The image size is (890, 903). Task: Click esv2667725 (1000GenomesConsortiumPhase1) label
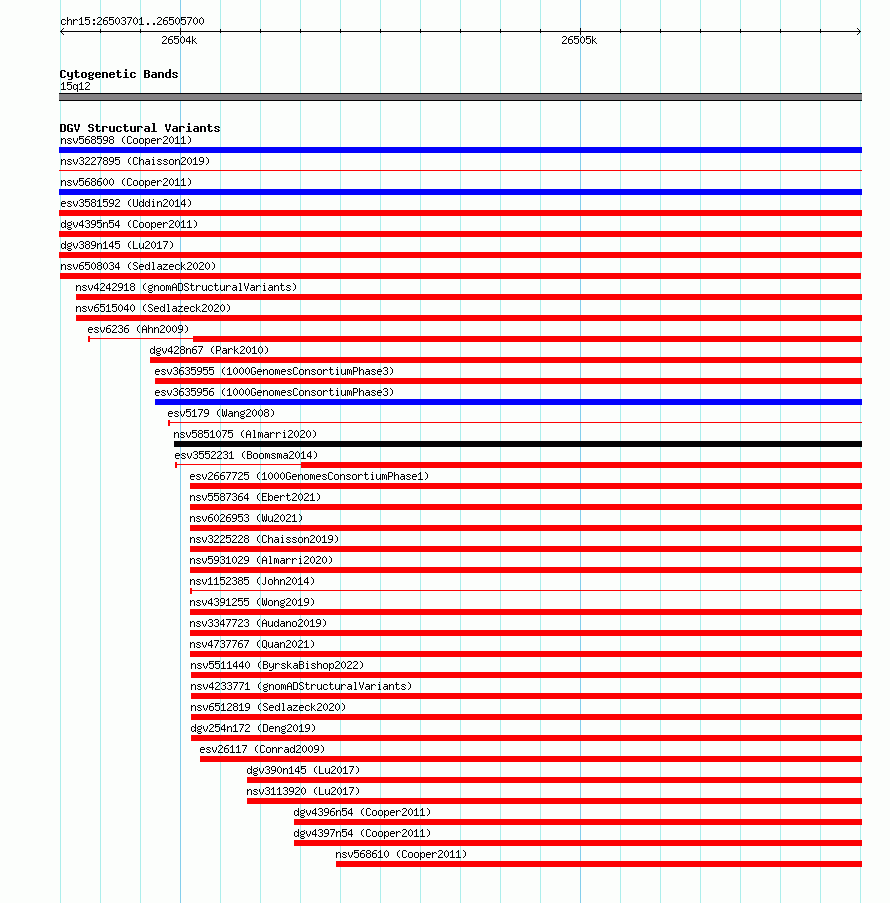coord(309,477)
